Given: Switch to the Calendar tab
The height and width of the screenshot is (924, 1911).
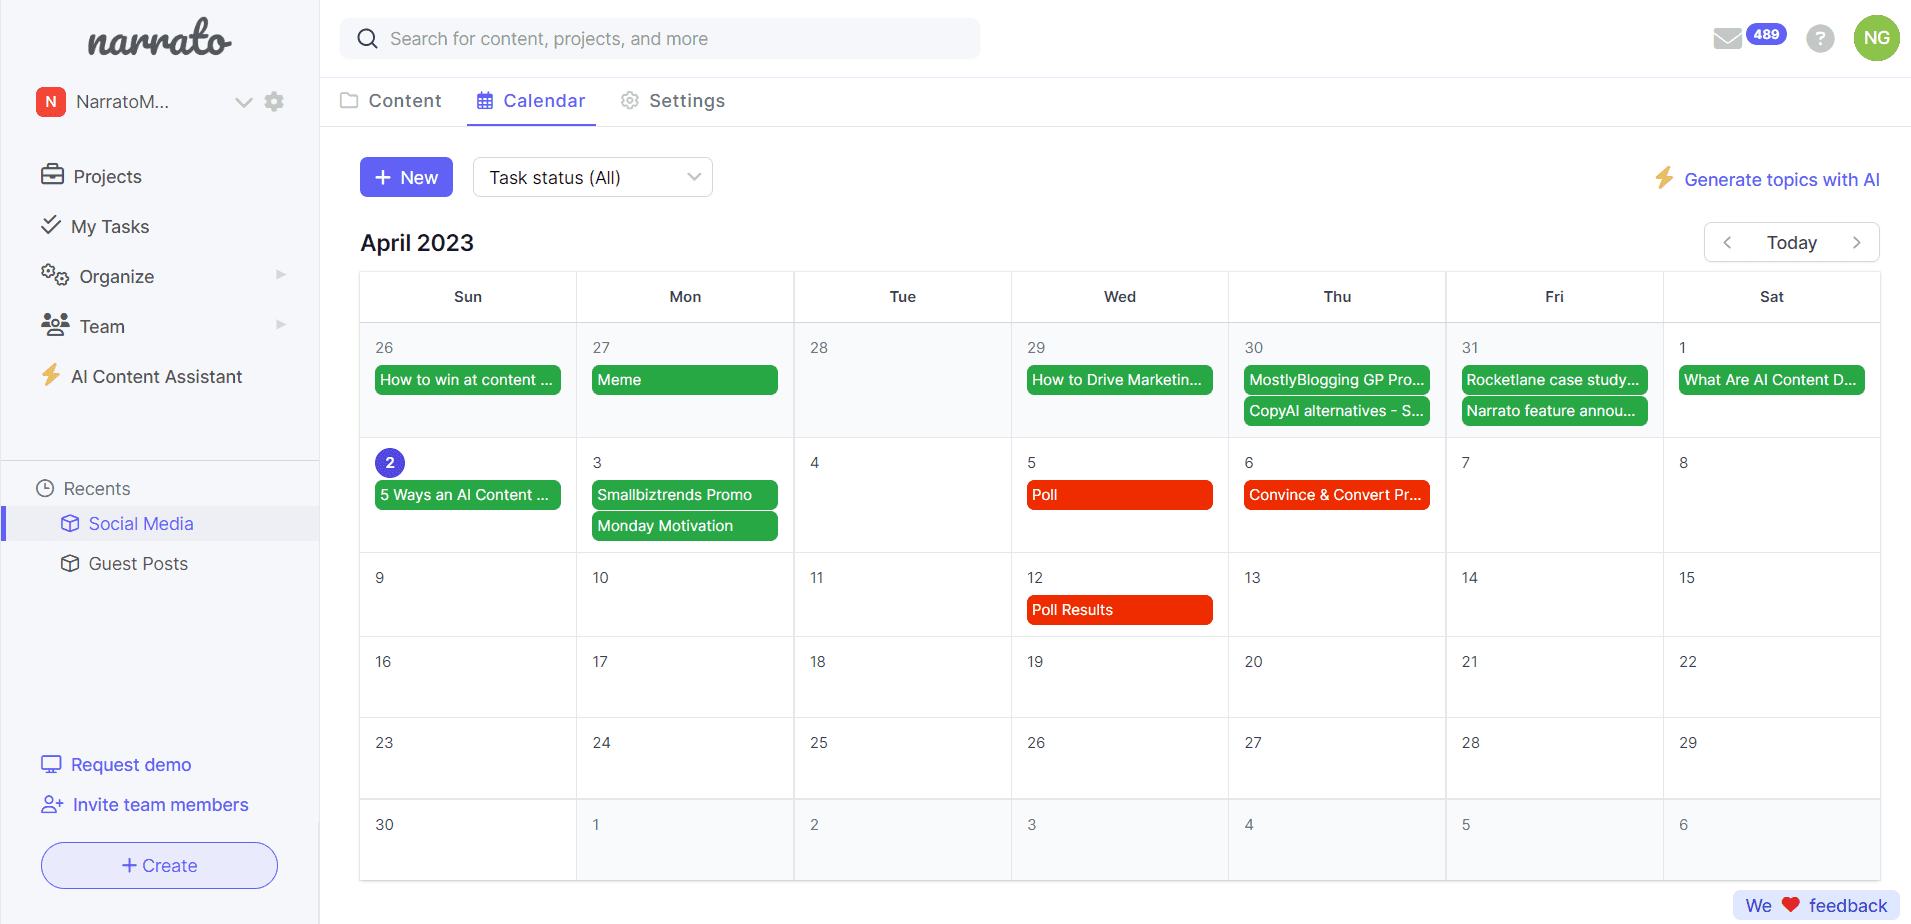Looking at the screenshot, I should click(531, 101).
